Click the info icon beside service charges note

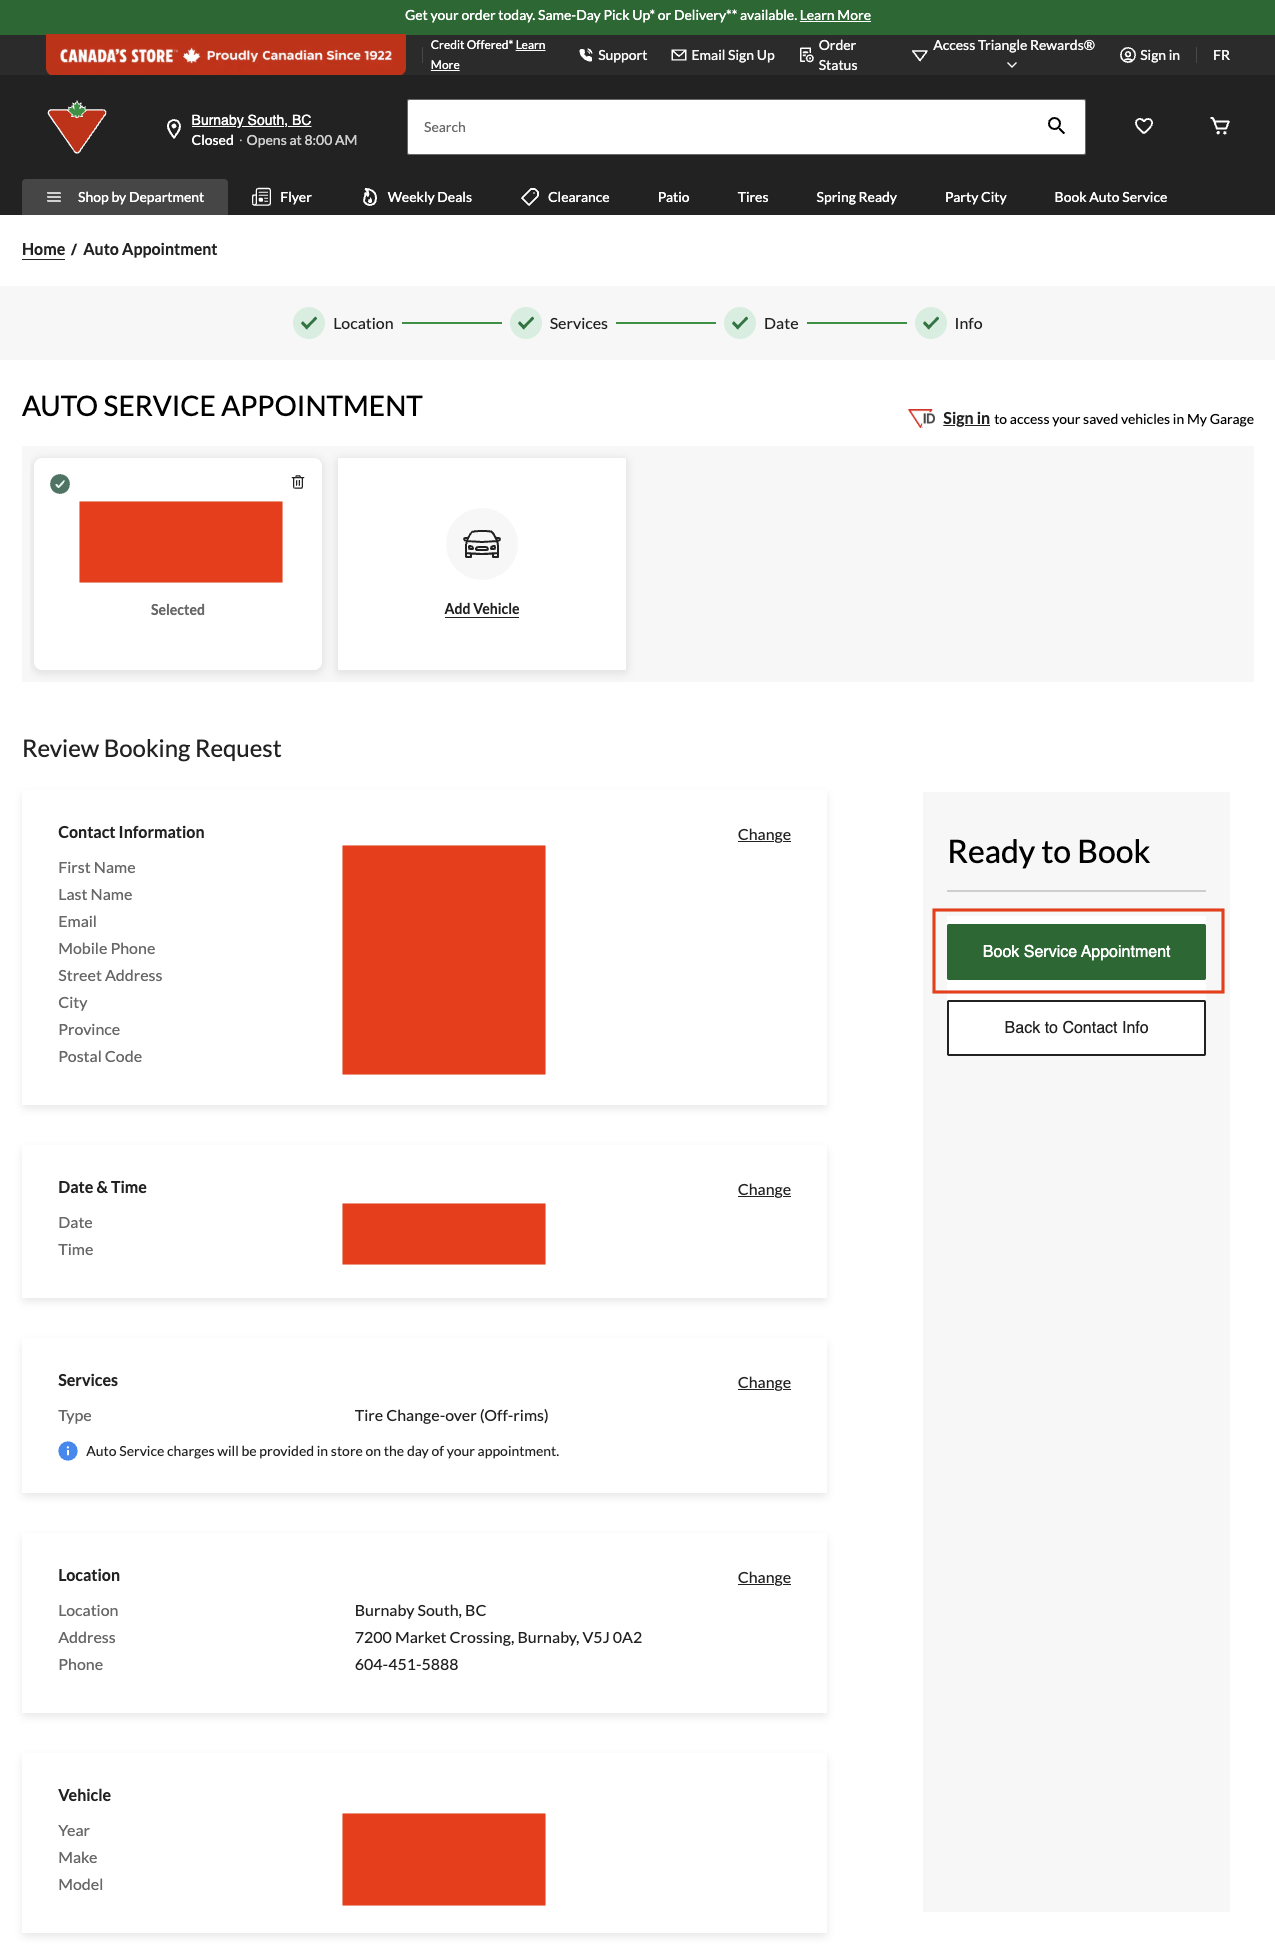pyautogui.click(x=68, y=1451)
